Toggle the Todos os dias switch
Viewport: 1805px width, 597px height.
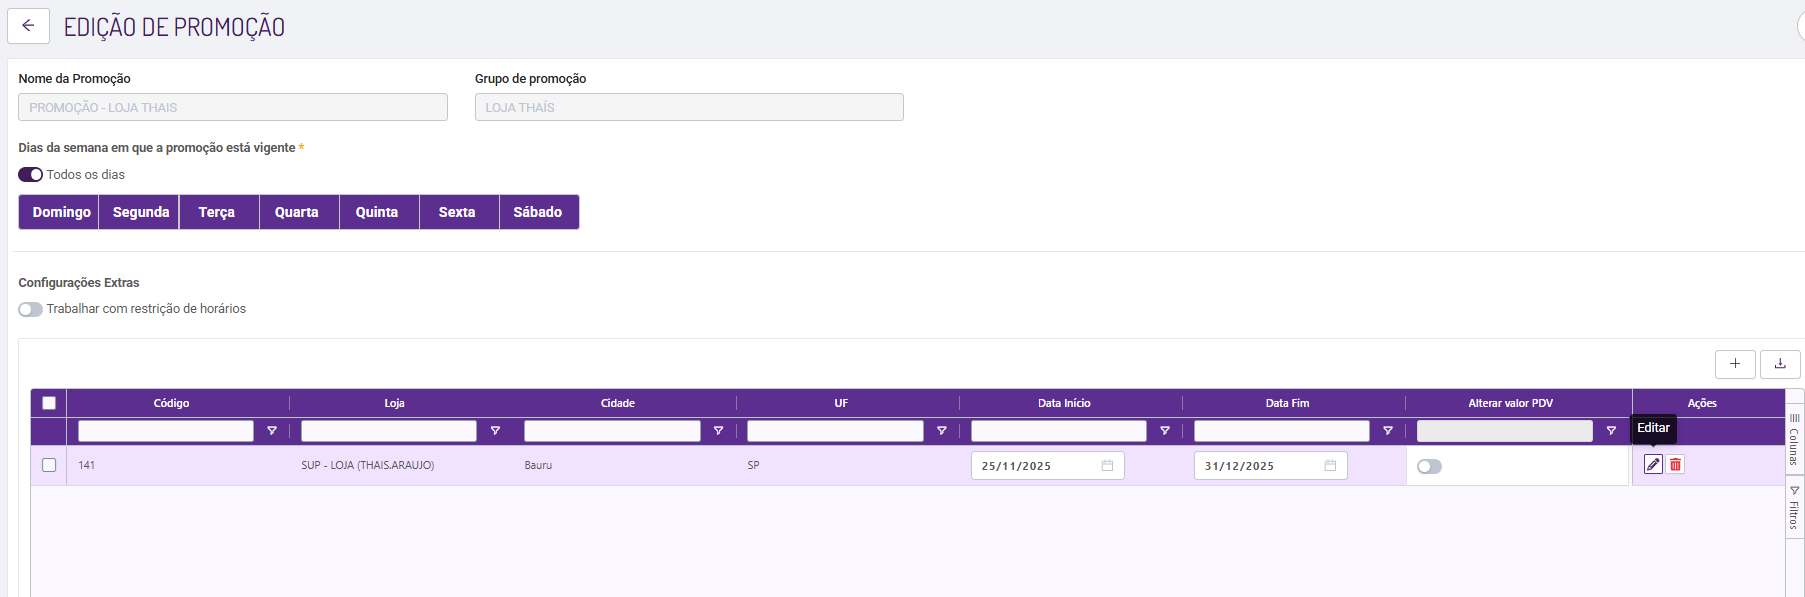pos(30,175)
